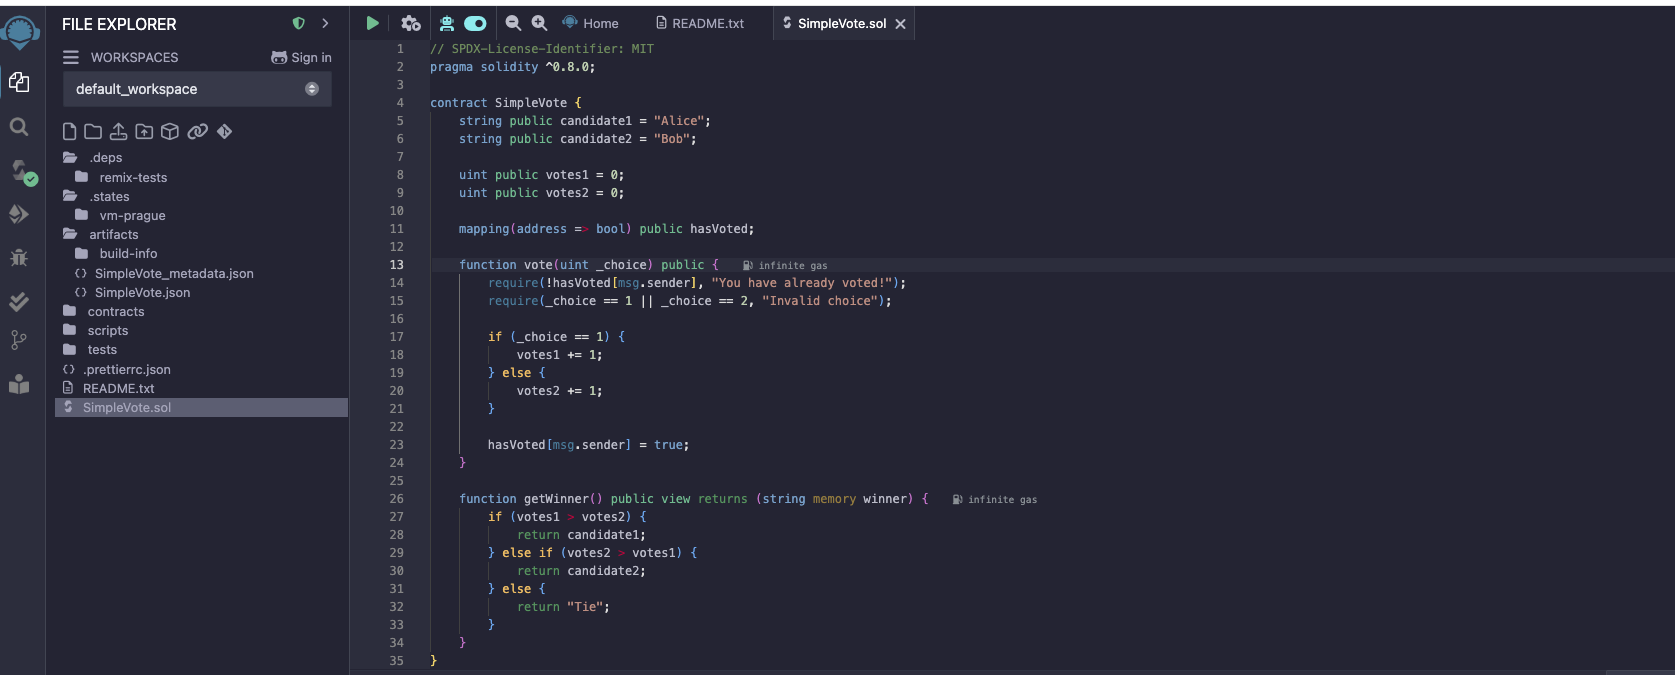Create a new folder icon
Screen dimensions: 1675x675
point(93,131)
